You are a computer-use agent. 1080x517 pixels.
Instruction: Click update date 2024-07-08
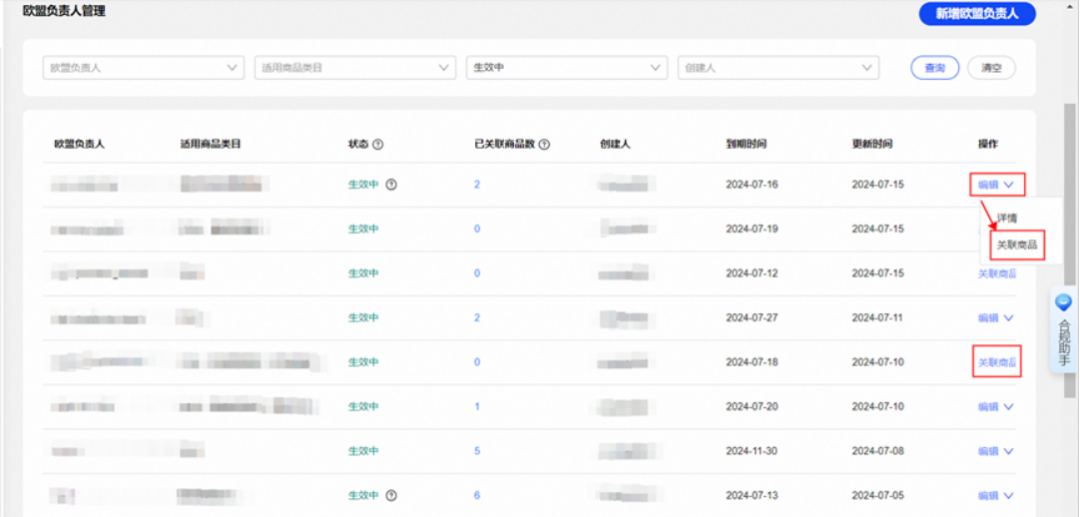click(x=878, y=451)
